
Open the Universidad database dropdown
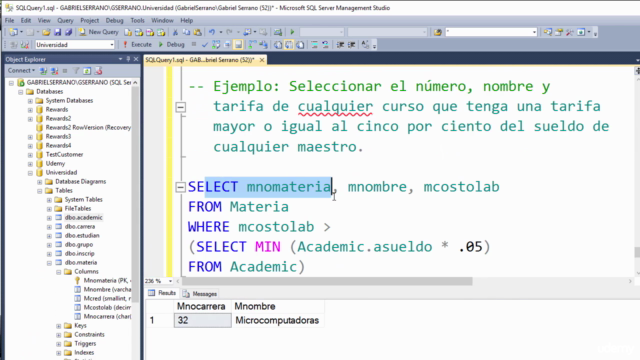coord(111,44)
